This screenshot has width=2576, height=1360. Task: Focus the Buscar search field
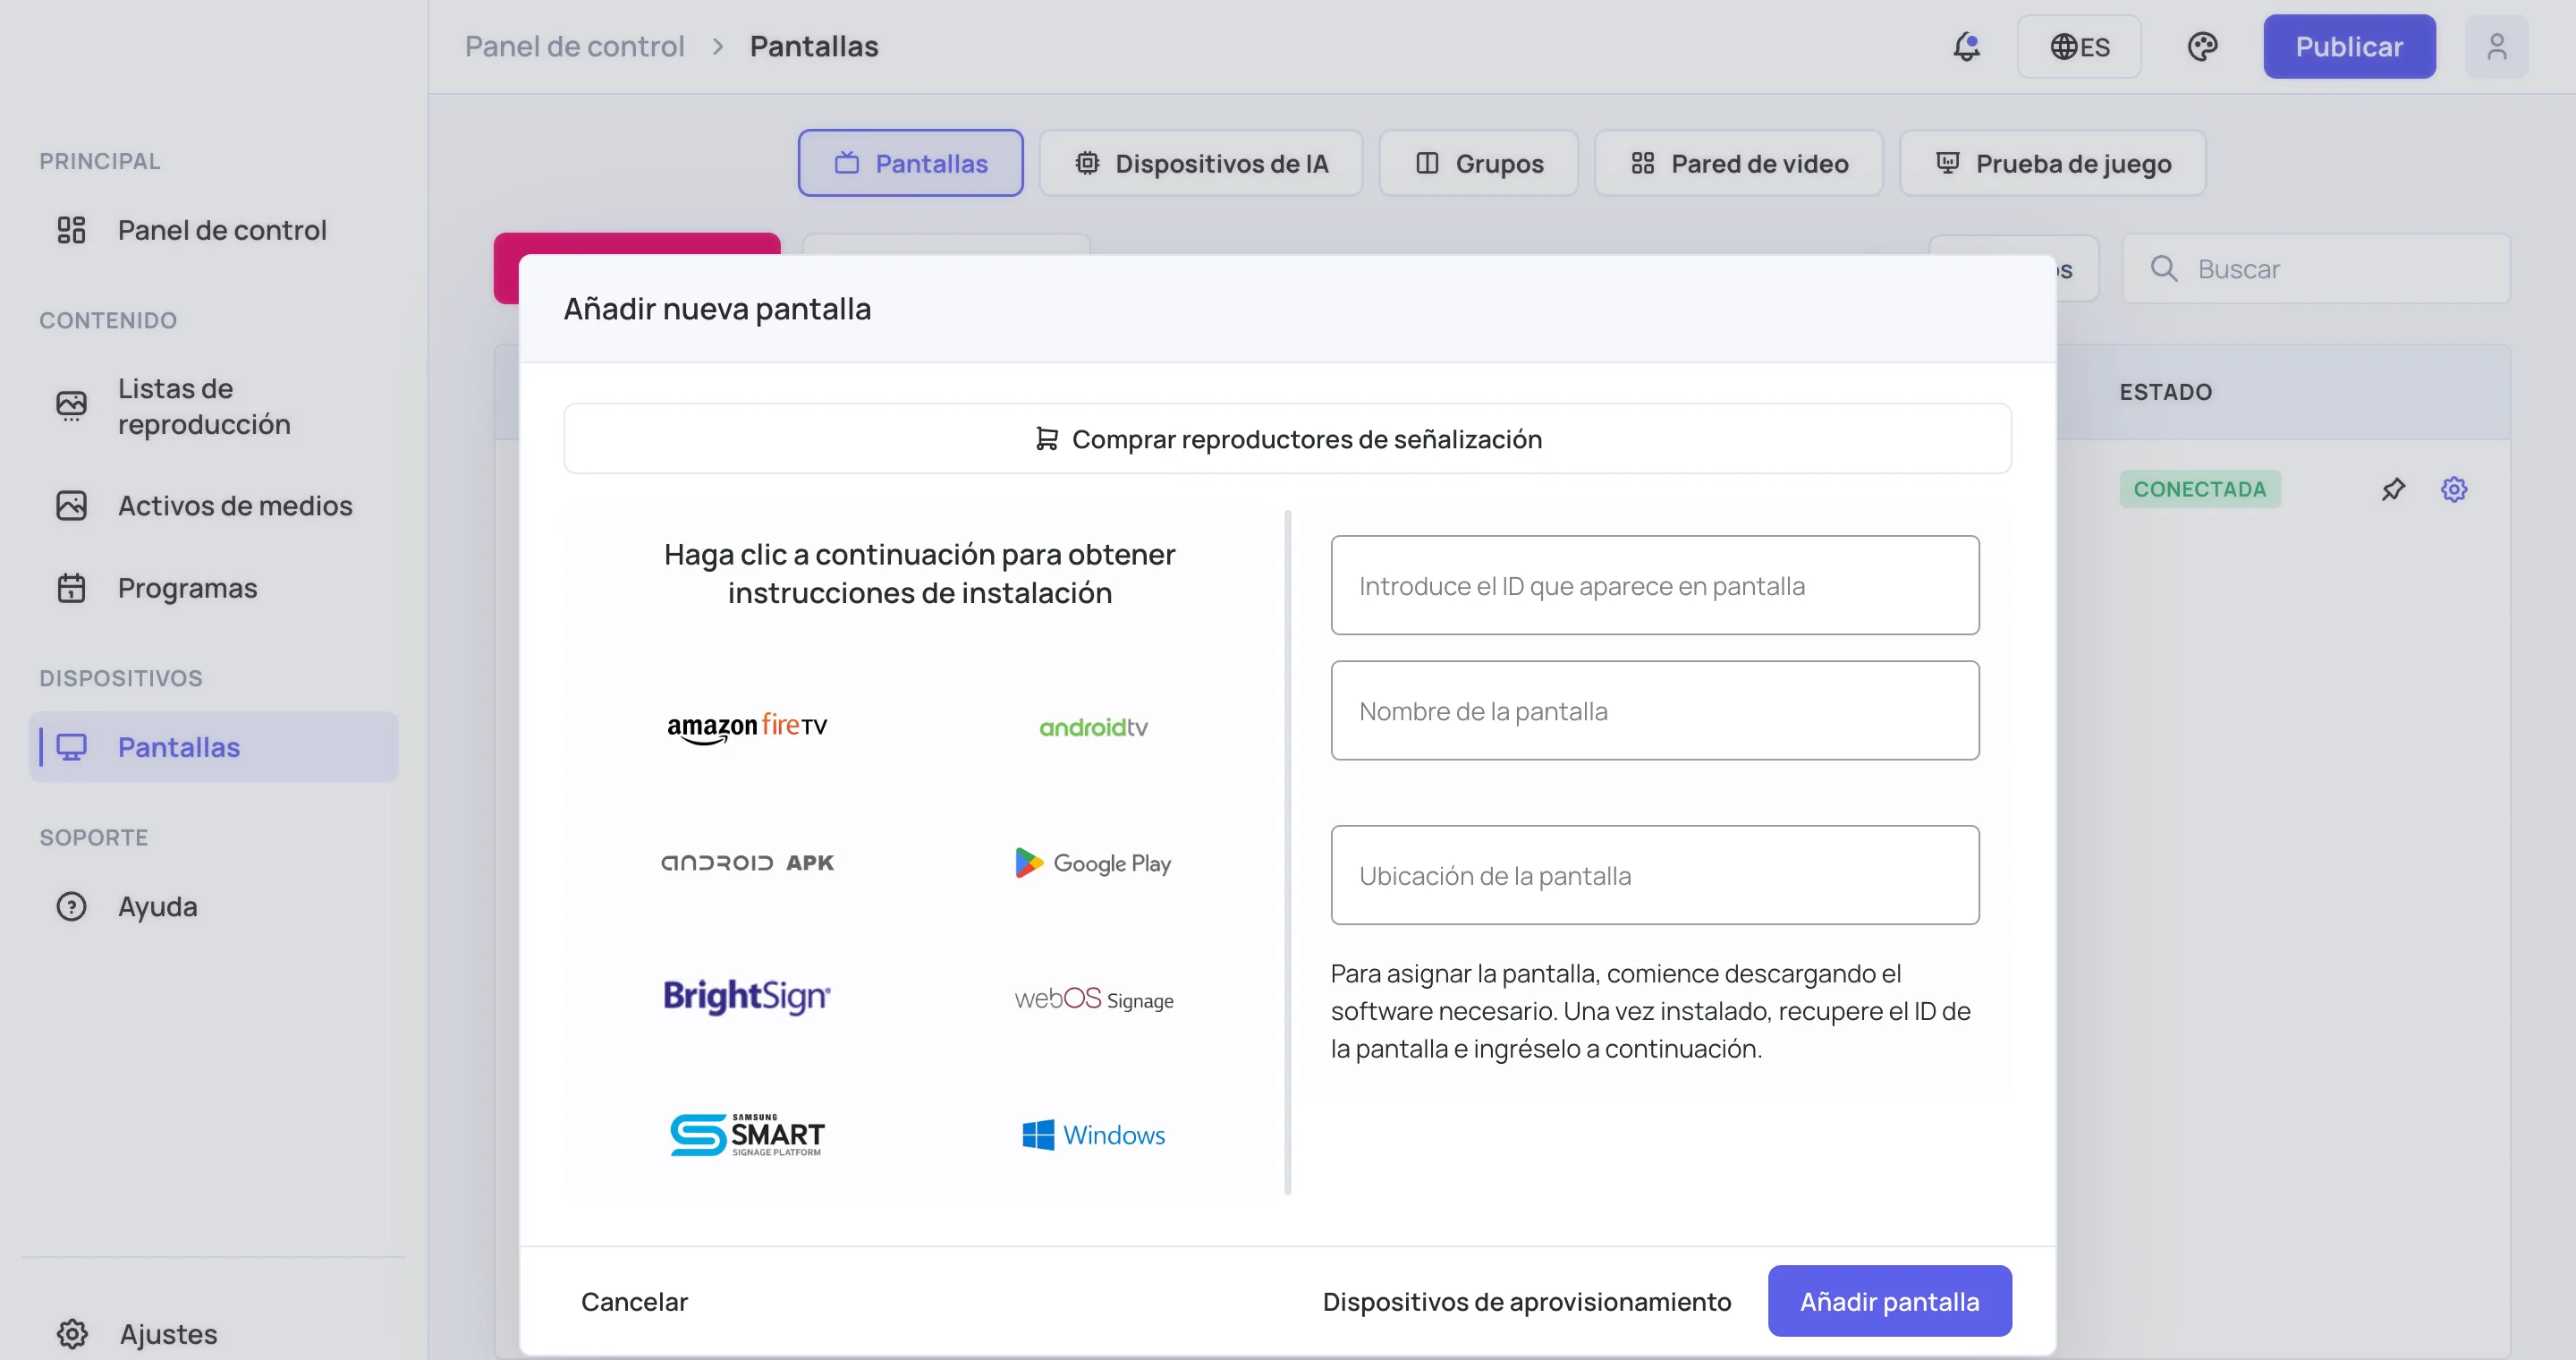[2315, 269]
